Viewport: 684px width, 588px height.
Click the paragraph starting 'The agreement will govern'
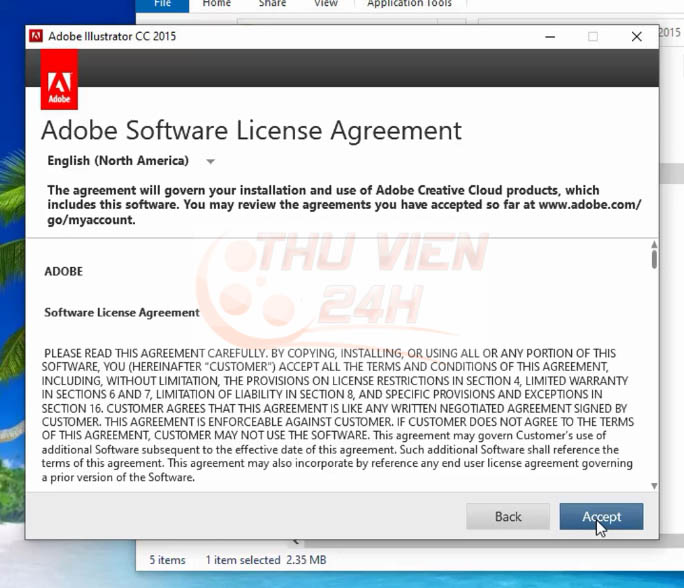(x=344, y=205)
